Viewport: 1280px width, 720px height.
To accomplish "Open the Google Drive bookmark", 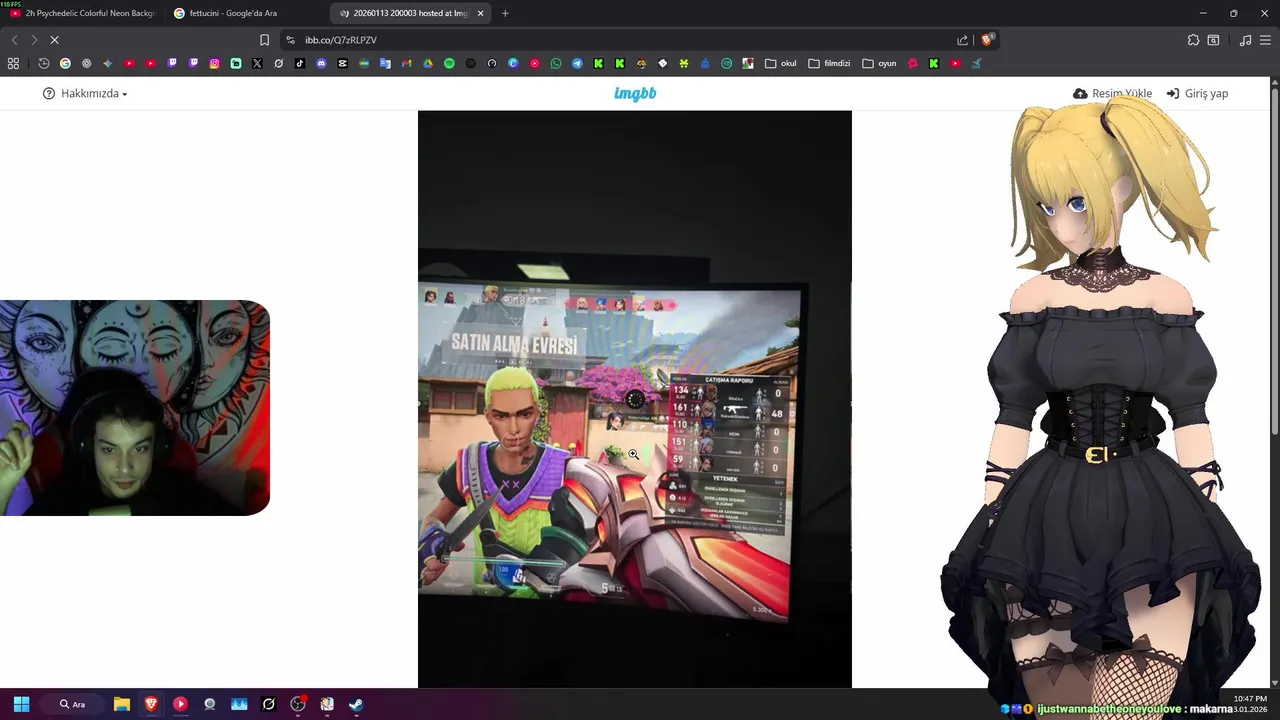I will pyautogui.click(x=428, y=63).
